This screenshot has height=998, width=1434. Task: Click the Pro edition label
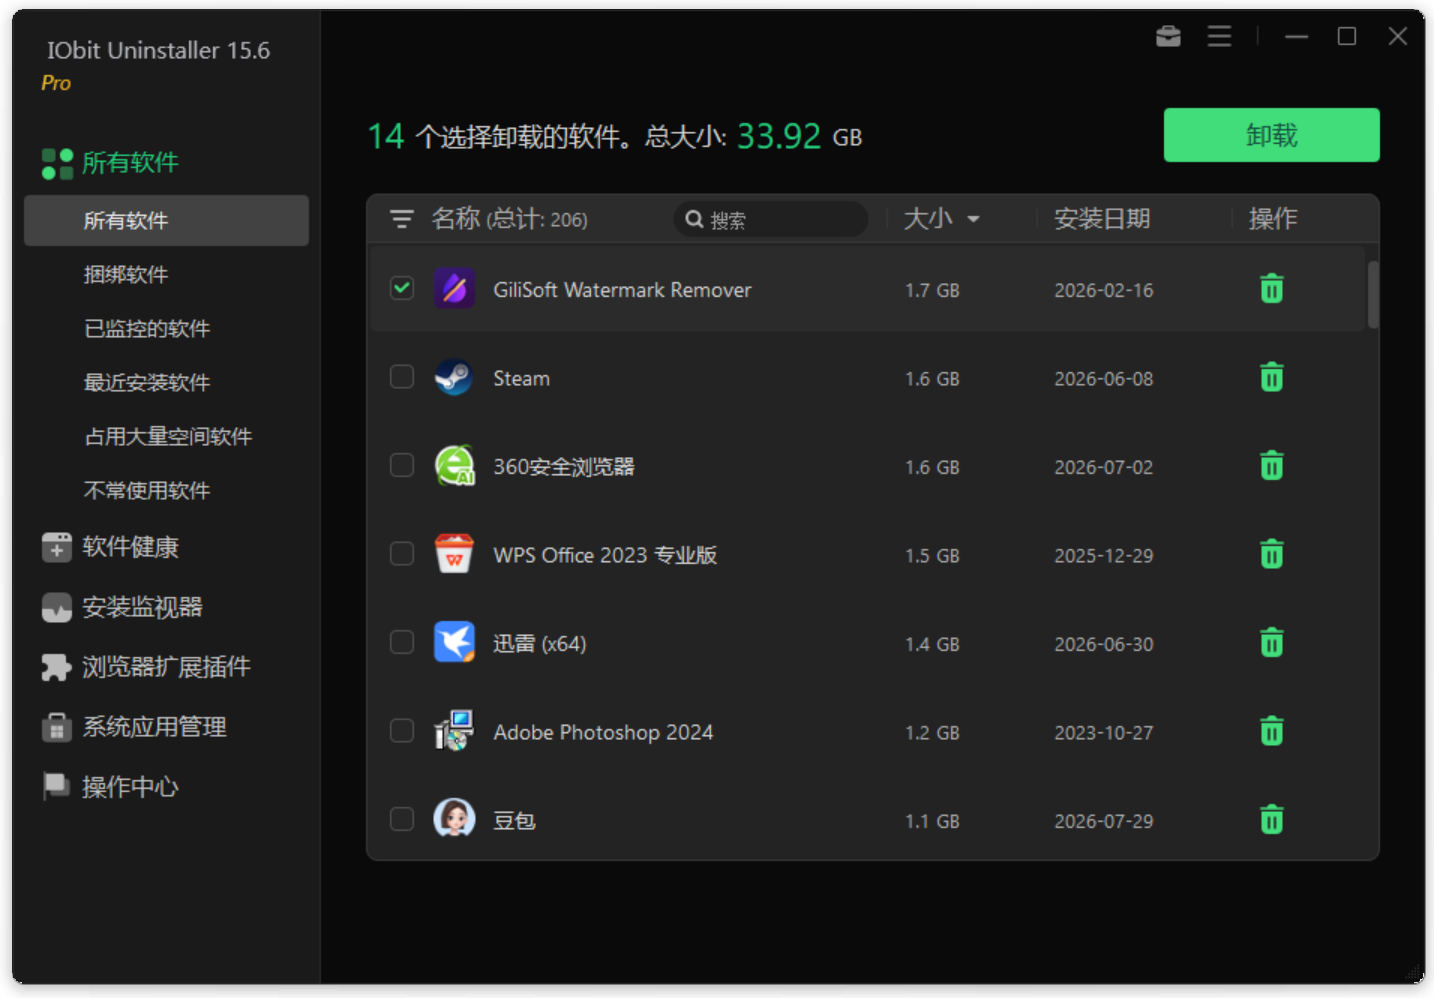56,83
